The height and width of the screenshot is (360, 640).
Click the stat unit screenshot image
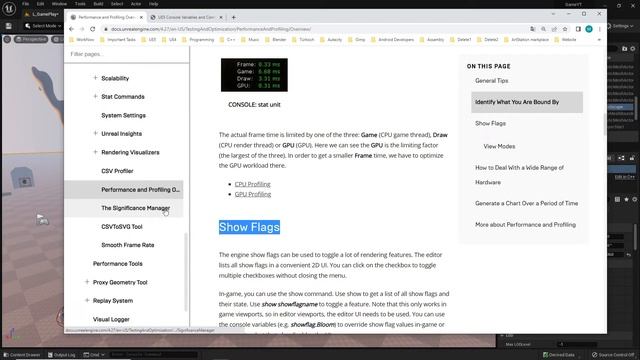(x=254, y=75)
